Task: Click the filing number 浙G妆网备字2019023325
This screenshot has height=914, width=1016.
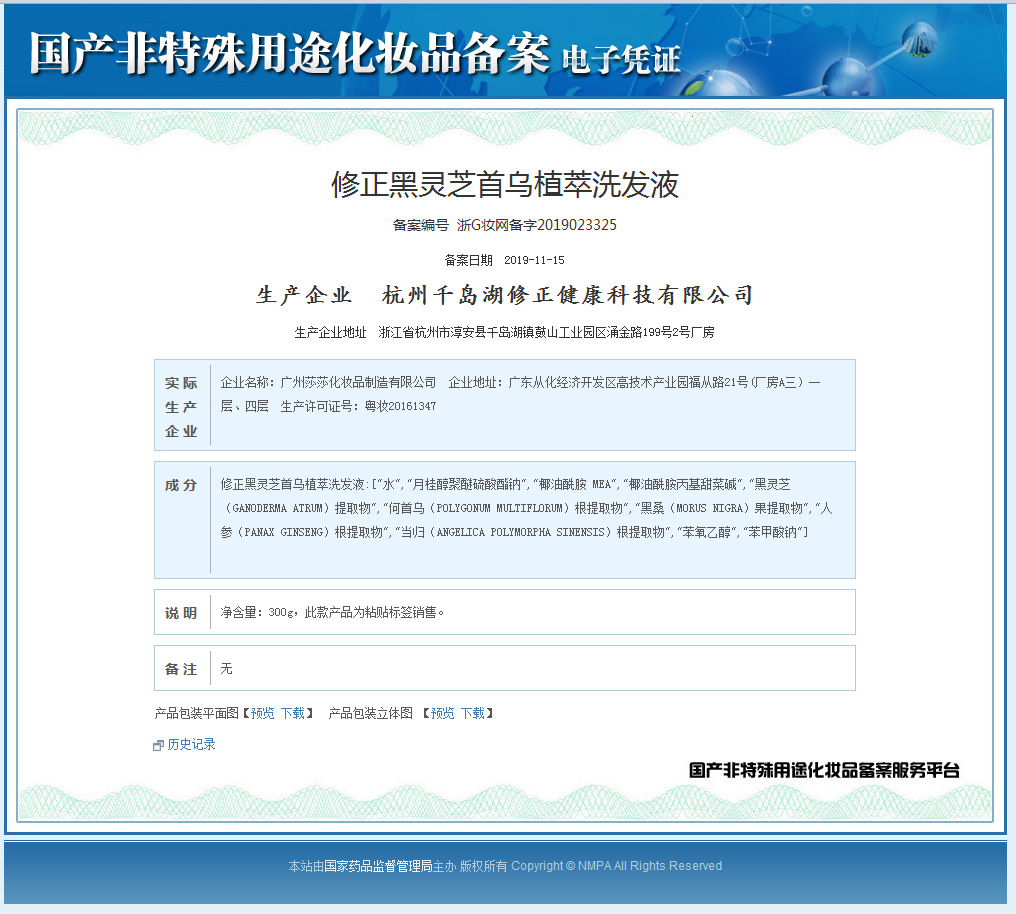Action: (x=536, y=225)
